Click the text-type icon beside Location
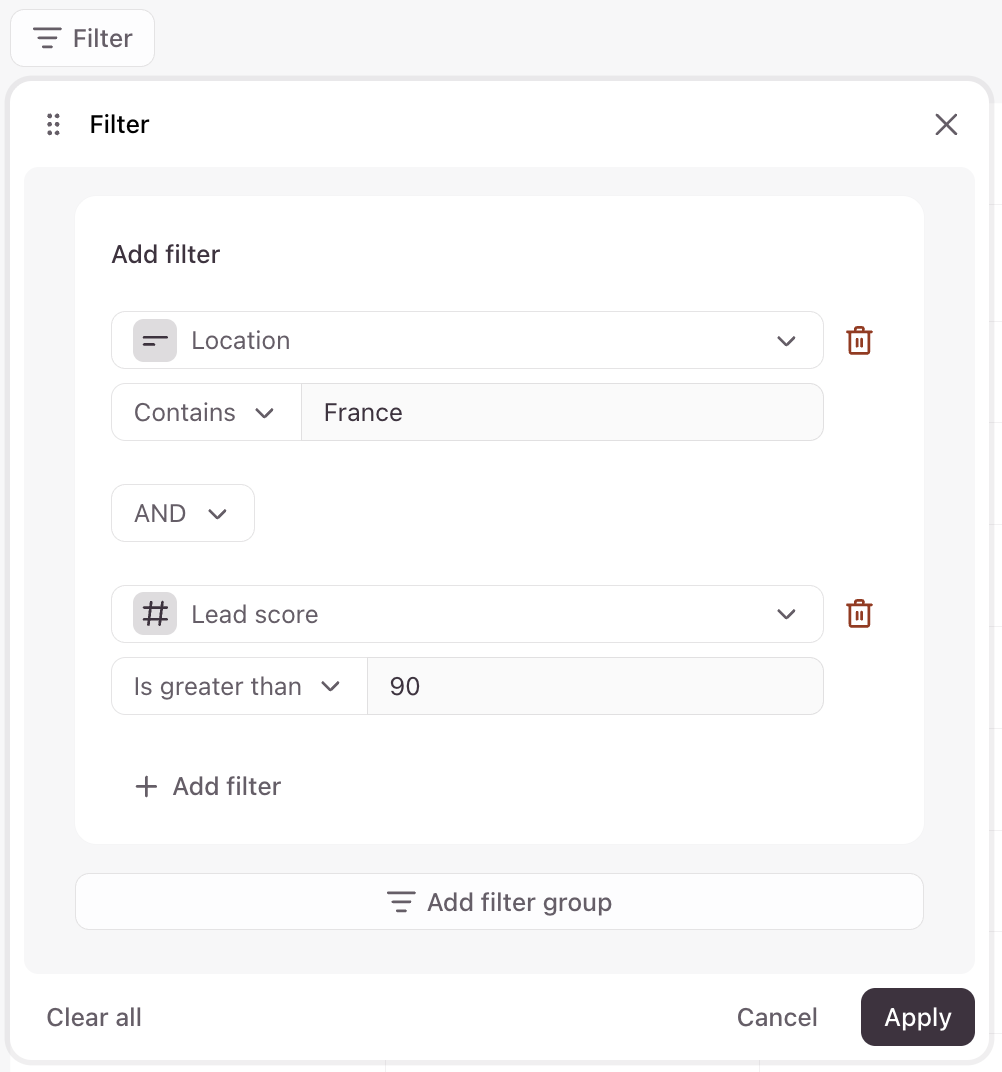Screen dimensions: 1002x1072 [x=155, y=341]
